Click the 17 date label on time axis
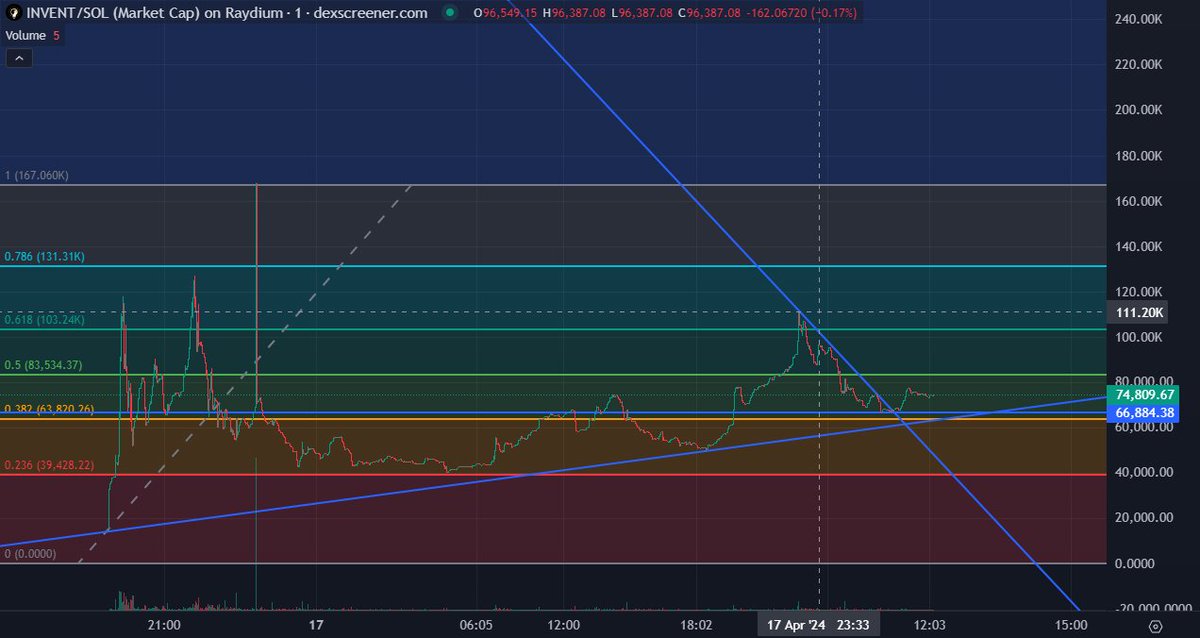 [x=316, y=625]
